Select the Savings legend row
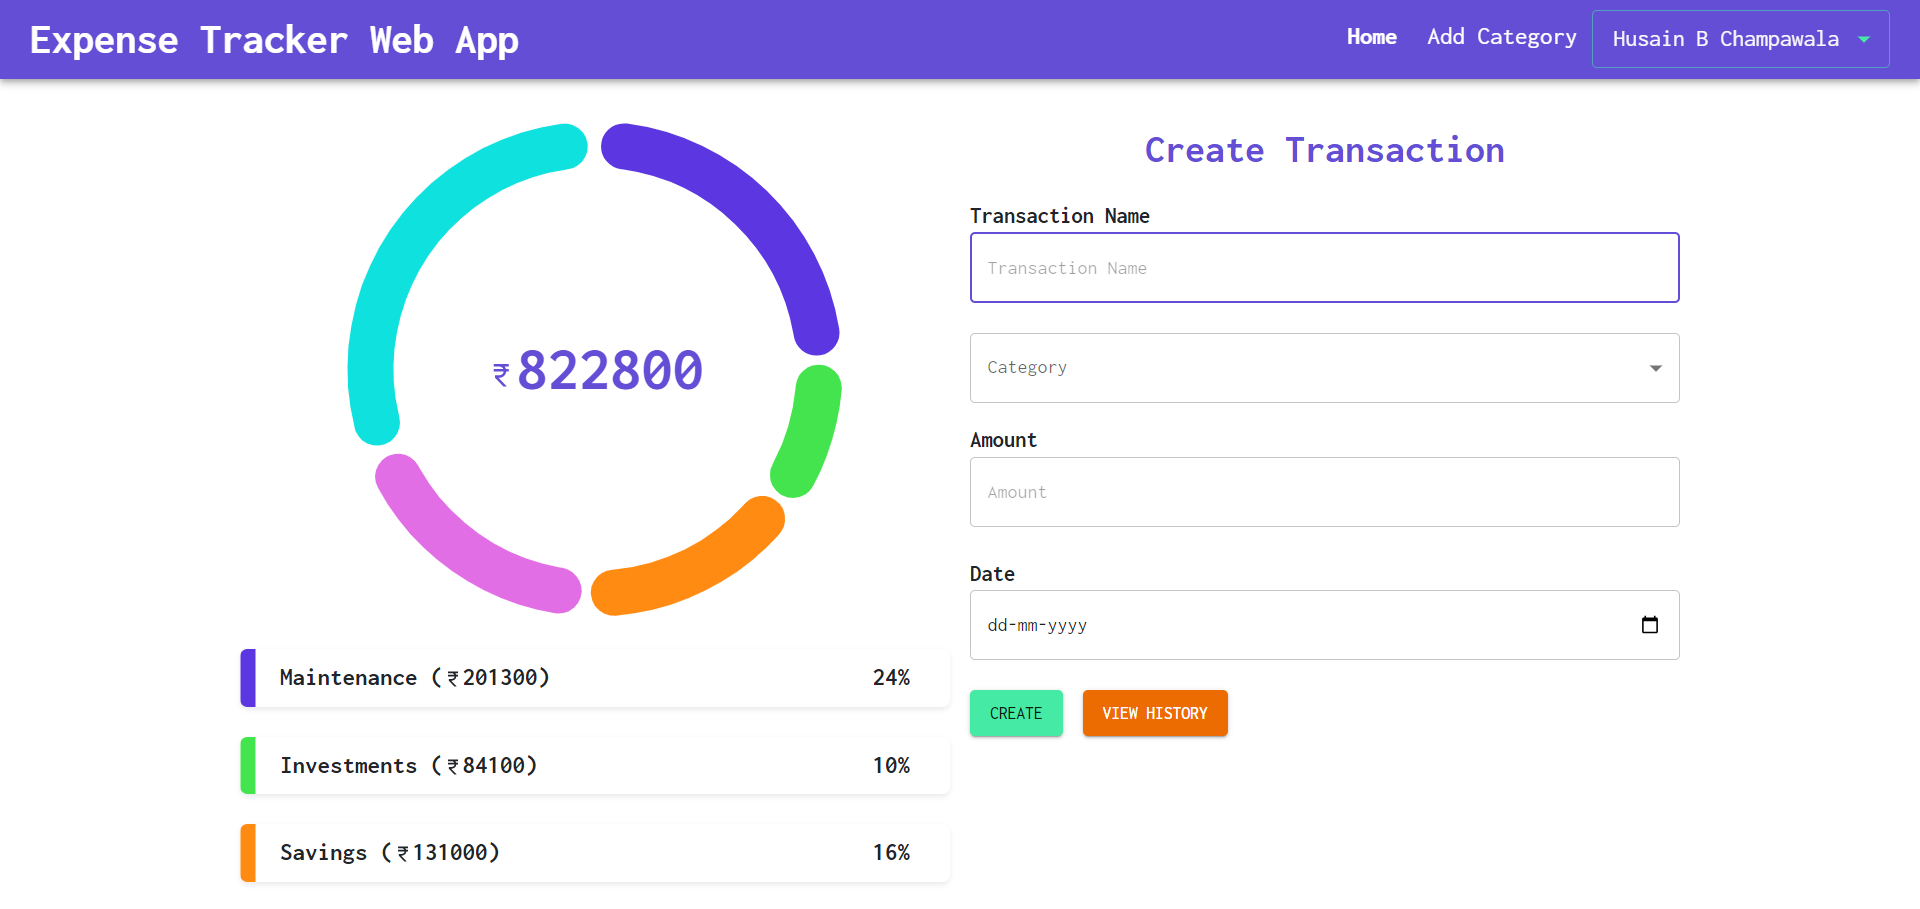Viewport: 1920px width, 909px height. [594, 852]
